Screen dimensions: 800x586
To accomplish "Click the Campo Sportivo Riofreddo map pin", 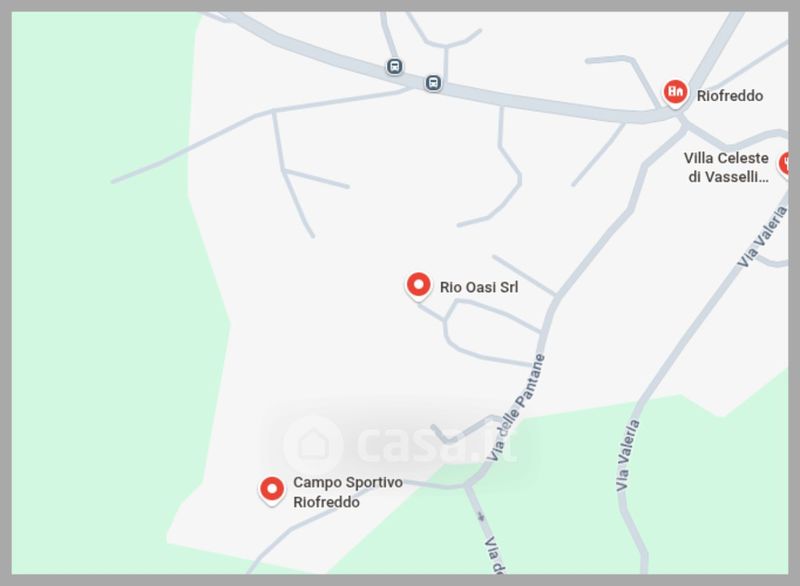I will point(272,491).
